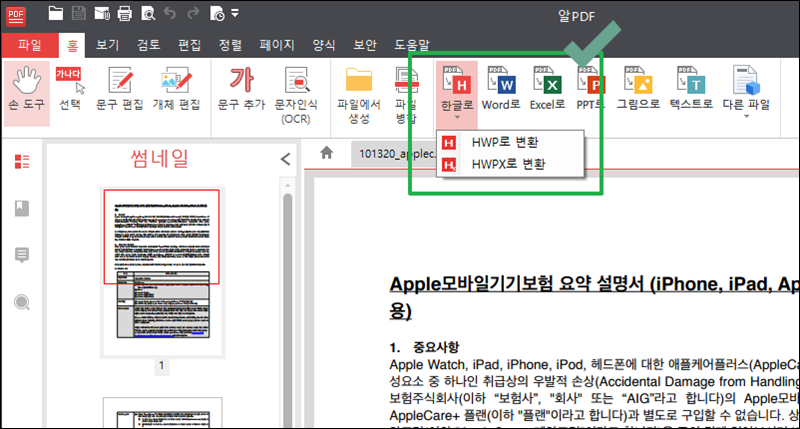The height and width of the screenshot is (429, 800).
Task: Switch to the 도움말 ribbon tab
Action: click(x=412, y=45)
